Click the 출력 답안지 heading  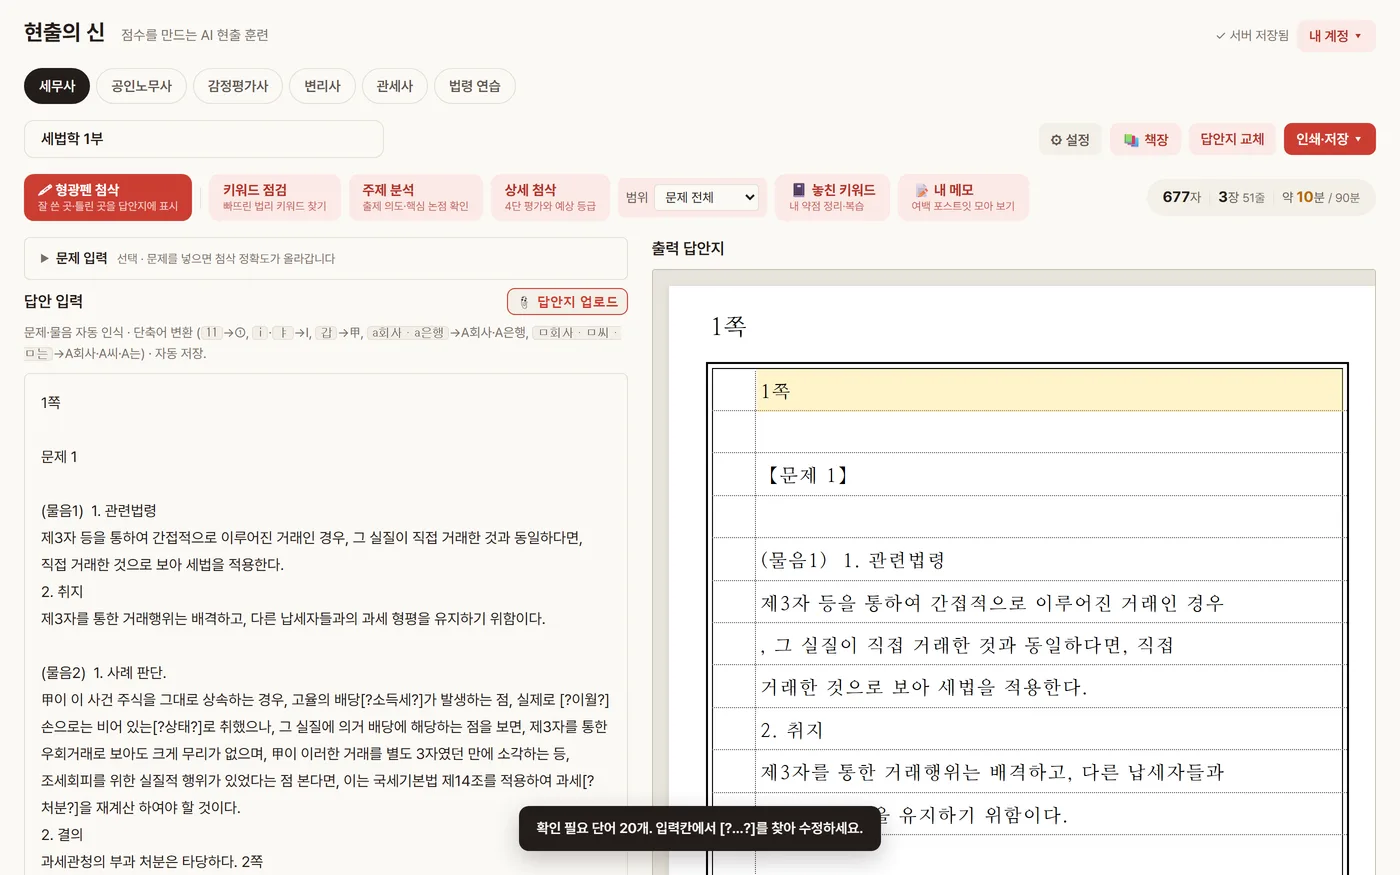tap(688, 248)
